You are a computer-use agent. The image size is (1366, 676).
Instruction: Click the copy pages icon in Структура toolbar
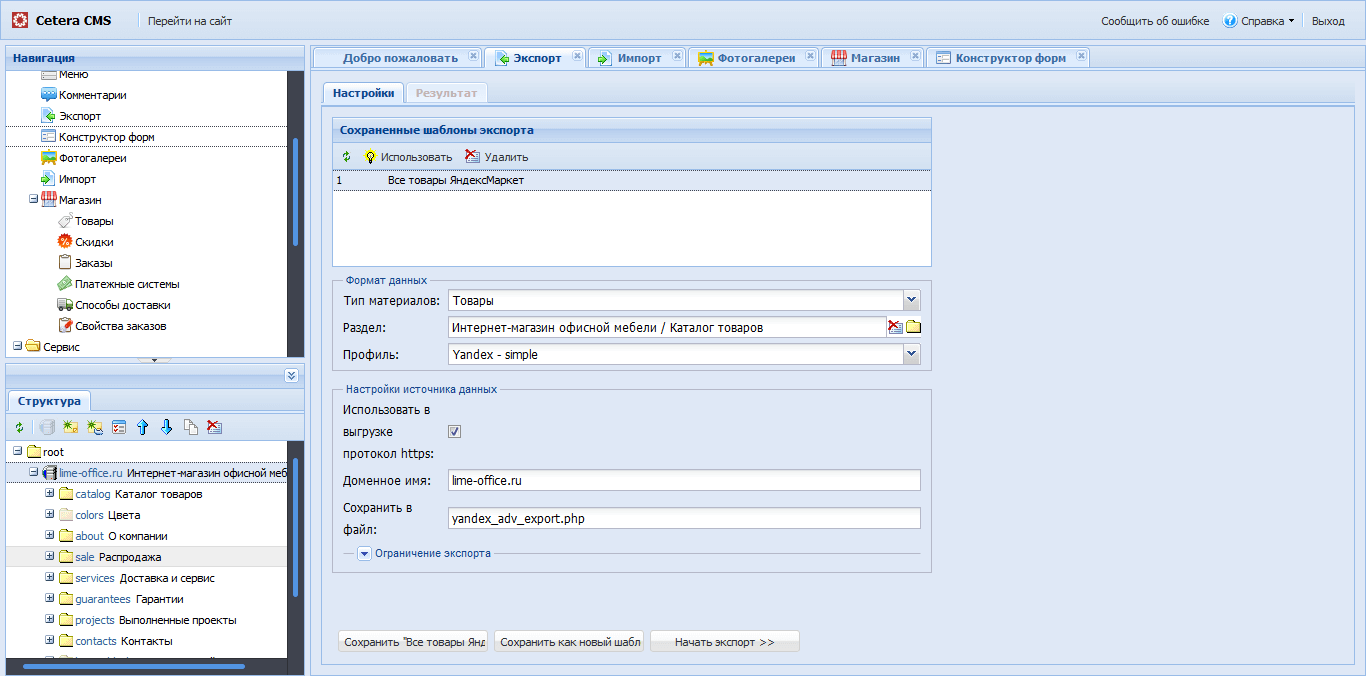191,427
